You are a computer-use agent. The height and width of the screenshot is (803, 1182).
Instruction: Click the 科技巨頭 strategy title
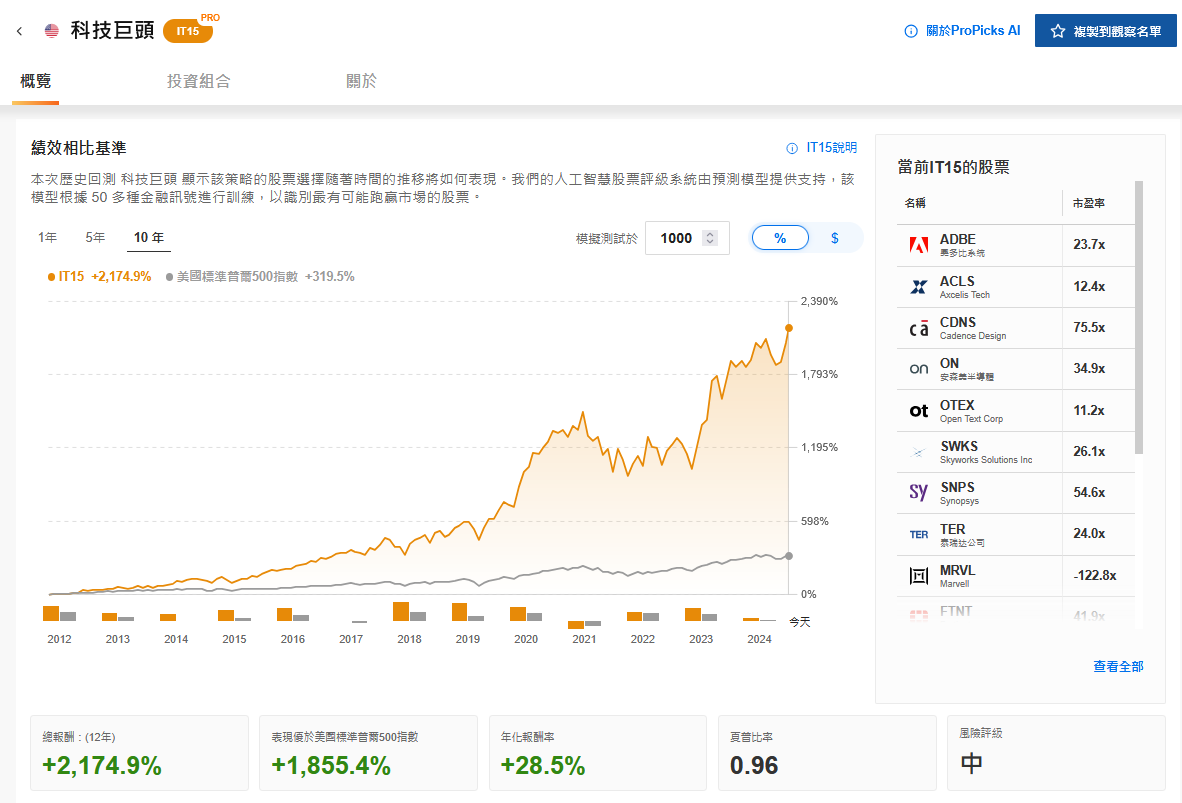click(x=112, y=30)
